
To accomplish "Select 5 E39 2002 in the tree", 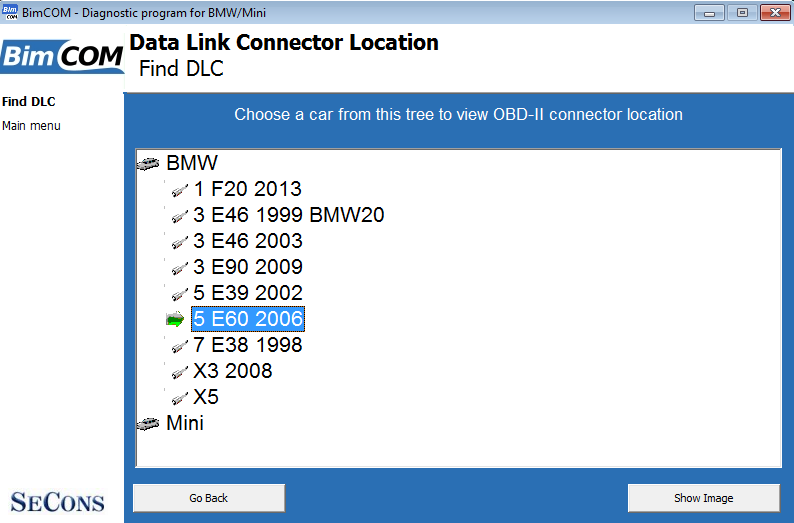I will coord(248,293).
